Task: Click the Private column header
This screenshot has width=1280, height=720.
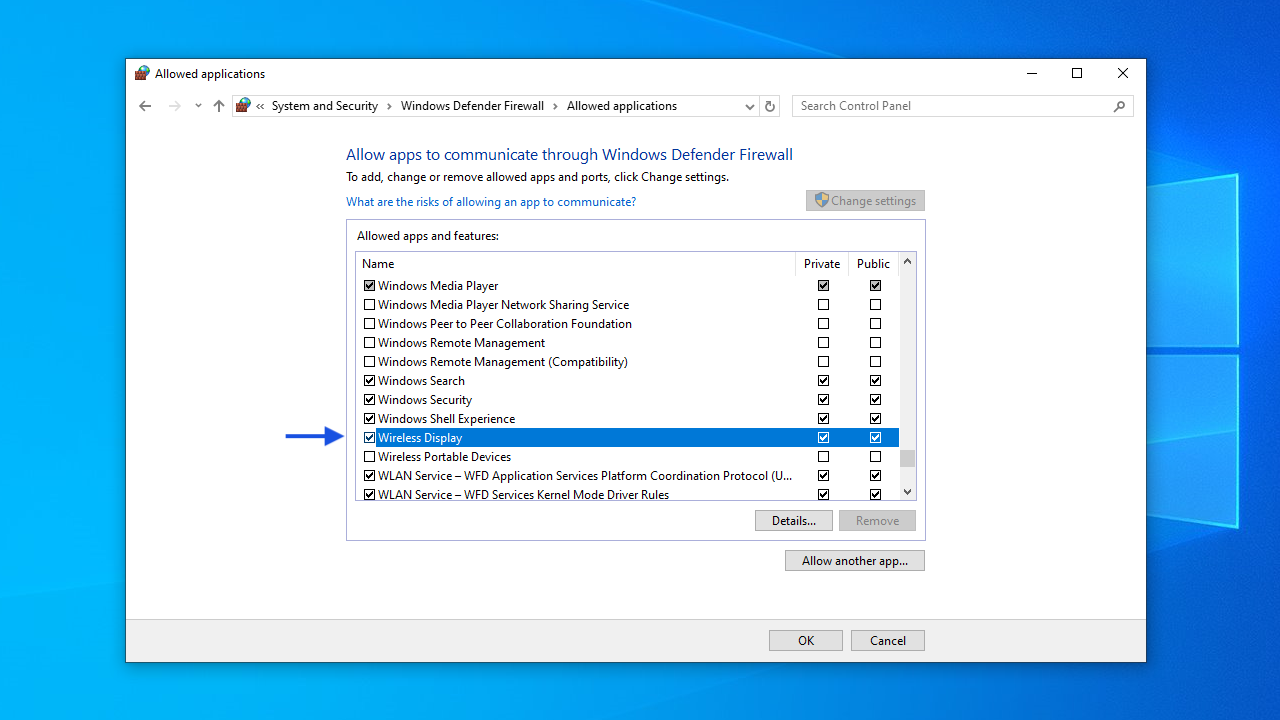Action: 822,264
